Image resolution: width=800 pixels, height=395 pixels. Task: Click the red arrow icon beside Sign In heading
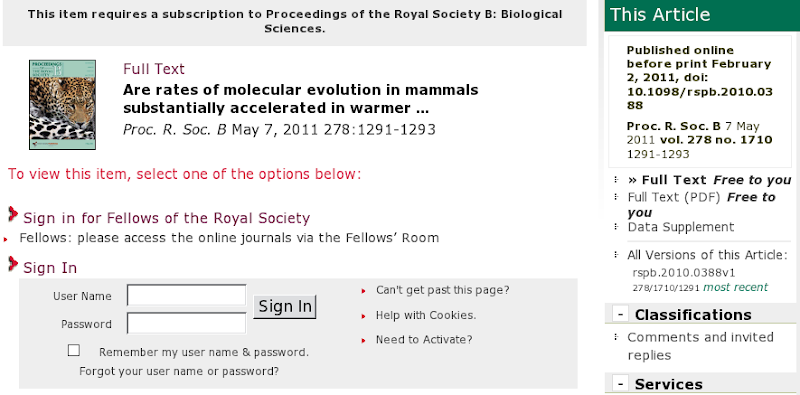13,264
